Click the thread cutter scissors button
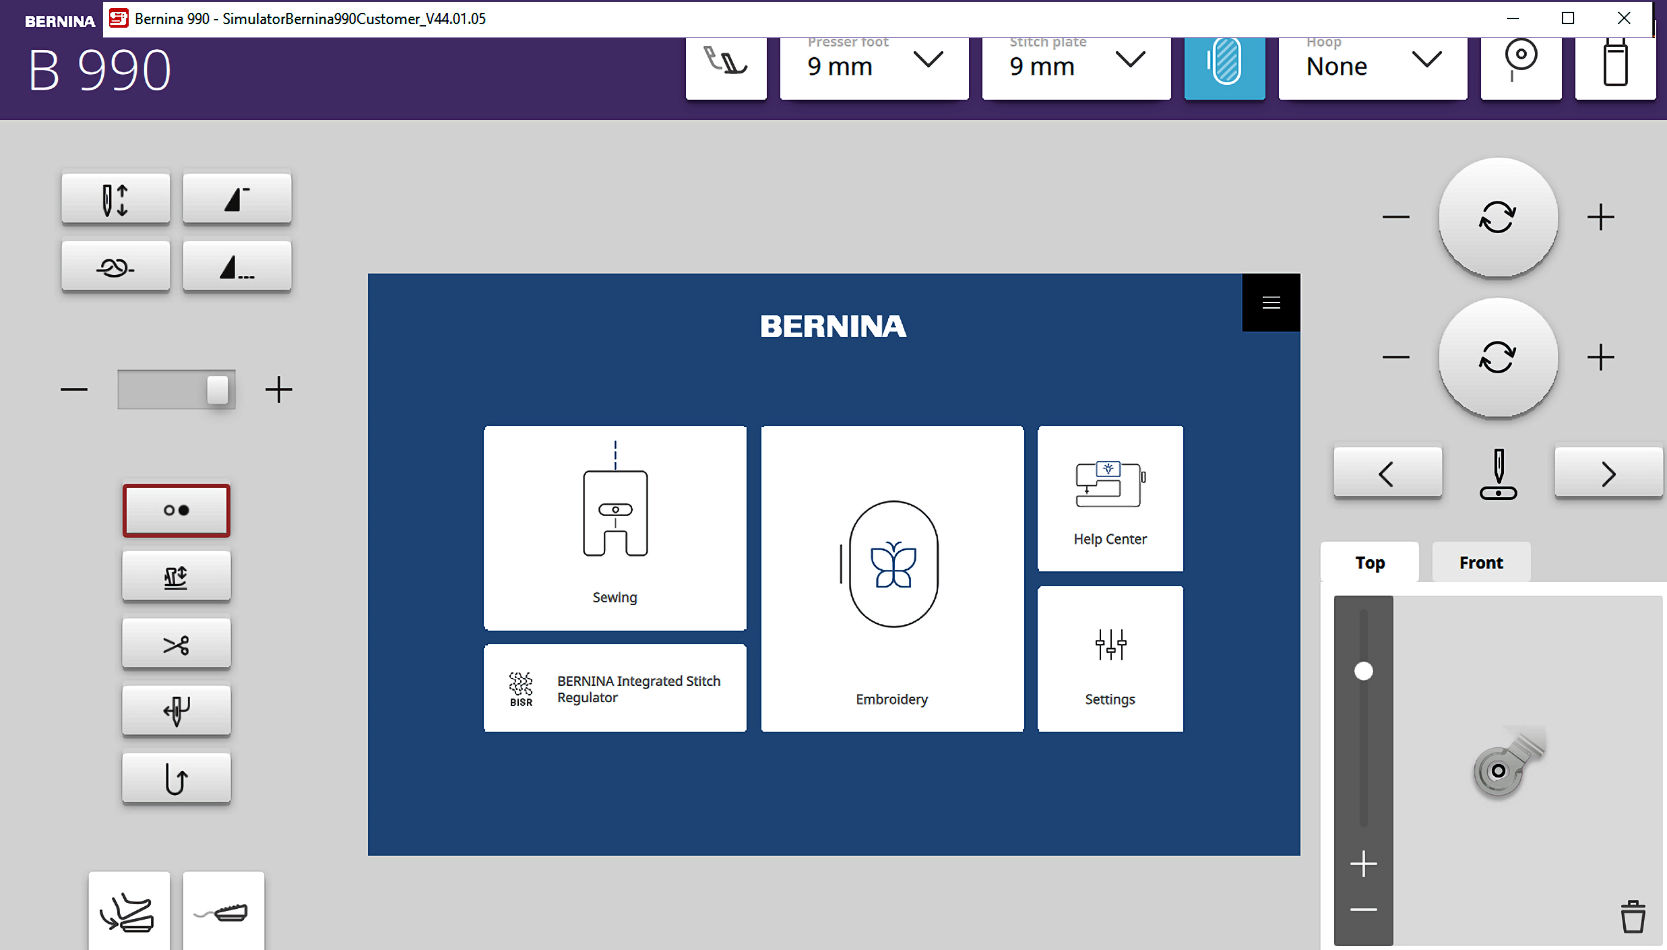The image size is (1667, 950). pos(176,644)
